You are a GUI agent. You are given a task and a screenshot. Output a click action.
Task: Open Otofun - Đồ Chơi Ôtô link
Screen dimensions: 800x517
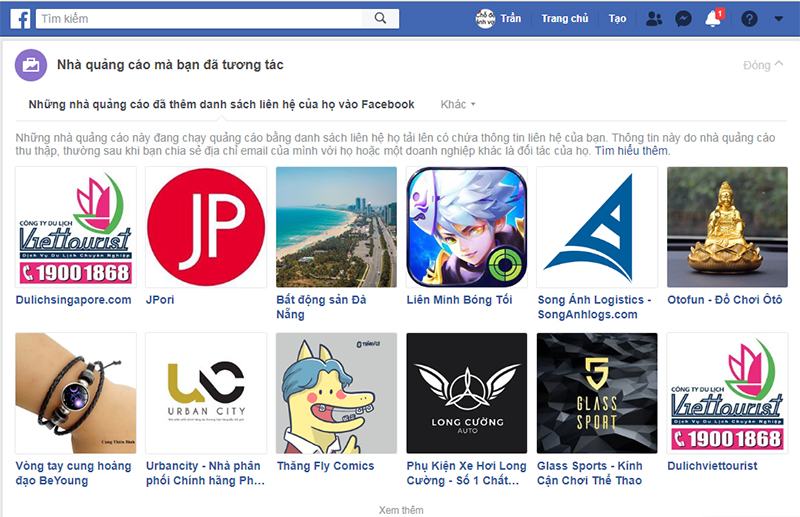click(724, 300)
